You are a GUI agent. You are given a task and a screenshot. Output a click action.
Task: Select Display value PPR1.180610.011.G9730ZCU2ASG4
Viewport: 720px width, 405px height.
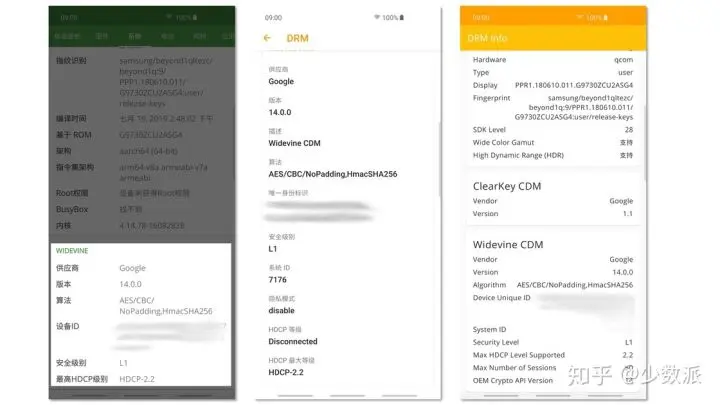click(574, 85)
